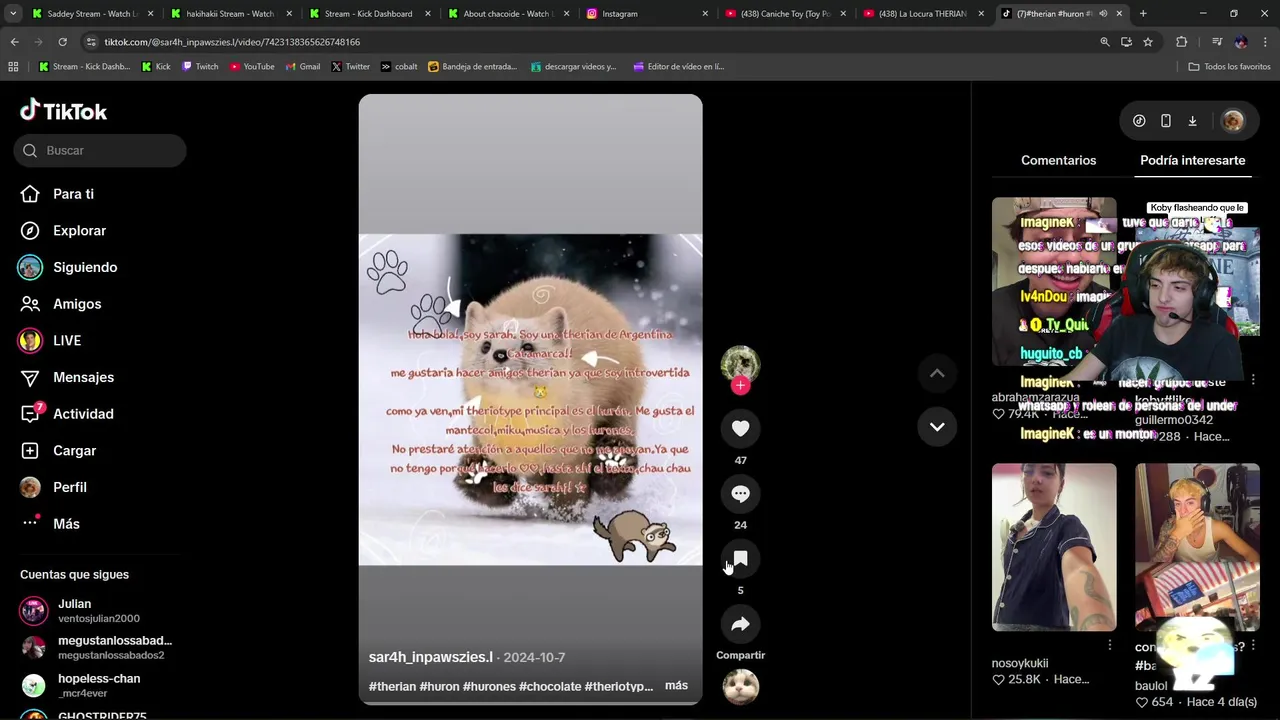
Task: Like the video with heart icon
Action: tap(740, 428)
